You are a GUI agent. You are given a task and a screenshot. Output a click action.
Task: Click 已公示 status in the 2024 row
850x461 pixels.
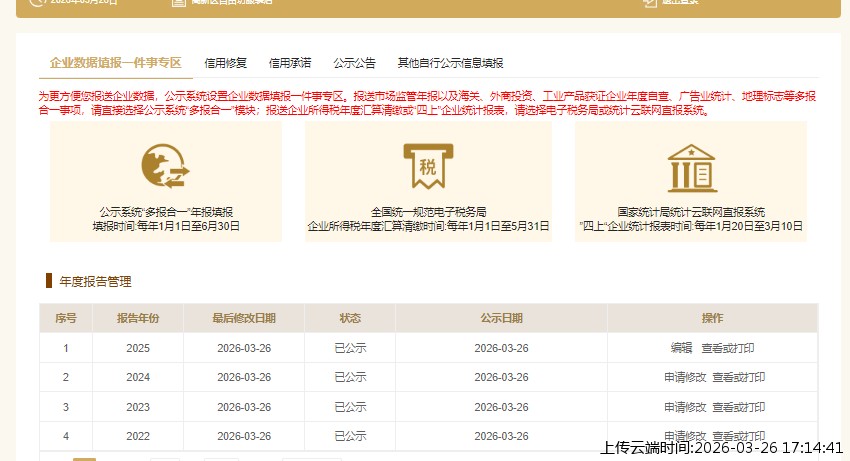coord(350,377)
